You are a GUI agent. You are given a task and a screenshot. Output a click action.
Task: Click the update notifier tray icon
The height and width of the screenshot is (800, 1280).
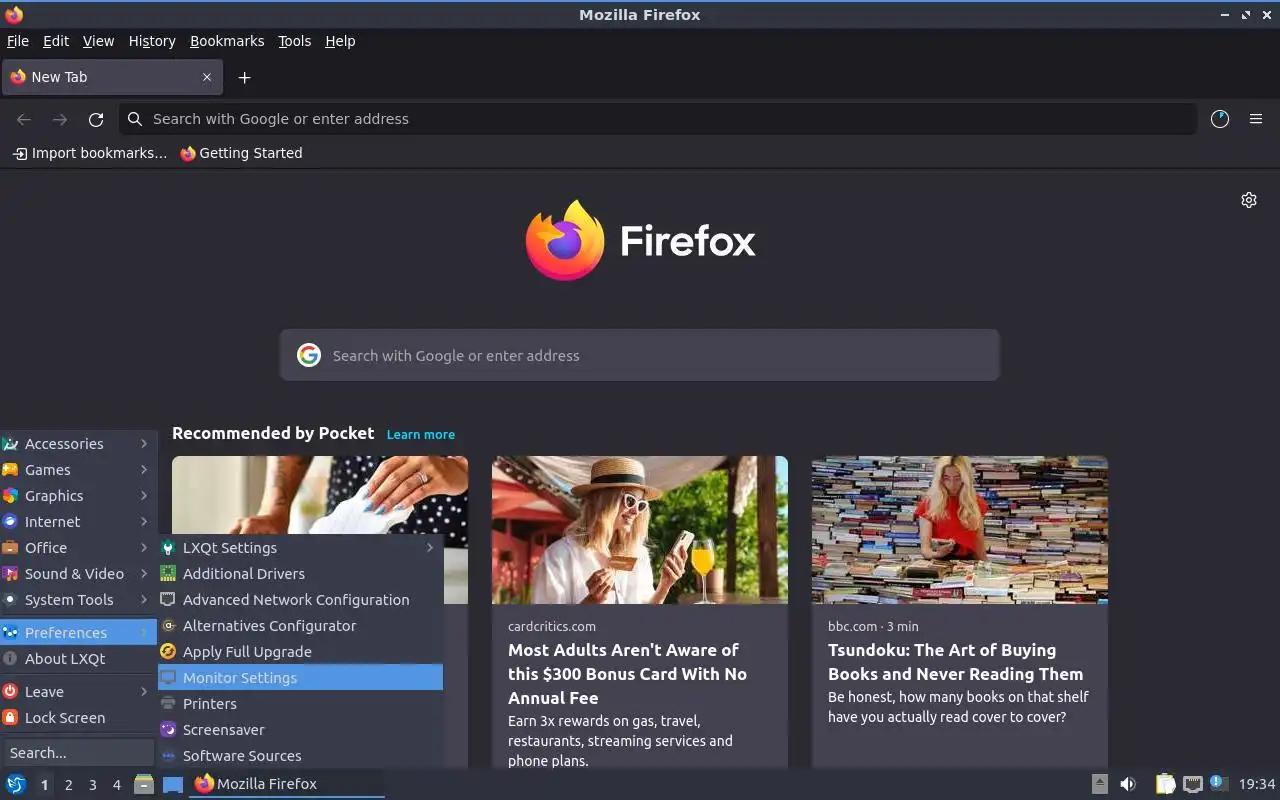pos(1218,783)
